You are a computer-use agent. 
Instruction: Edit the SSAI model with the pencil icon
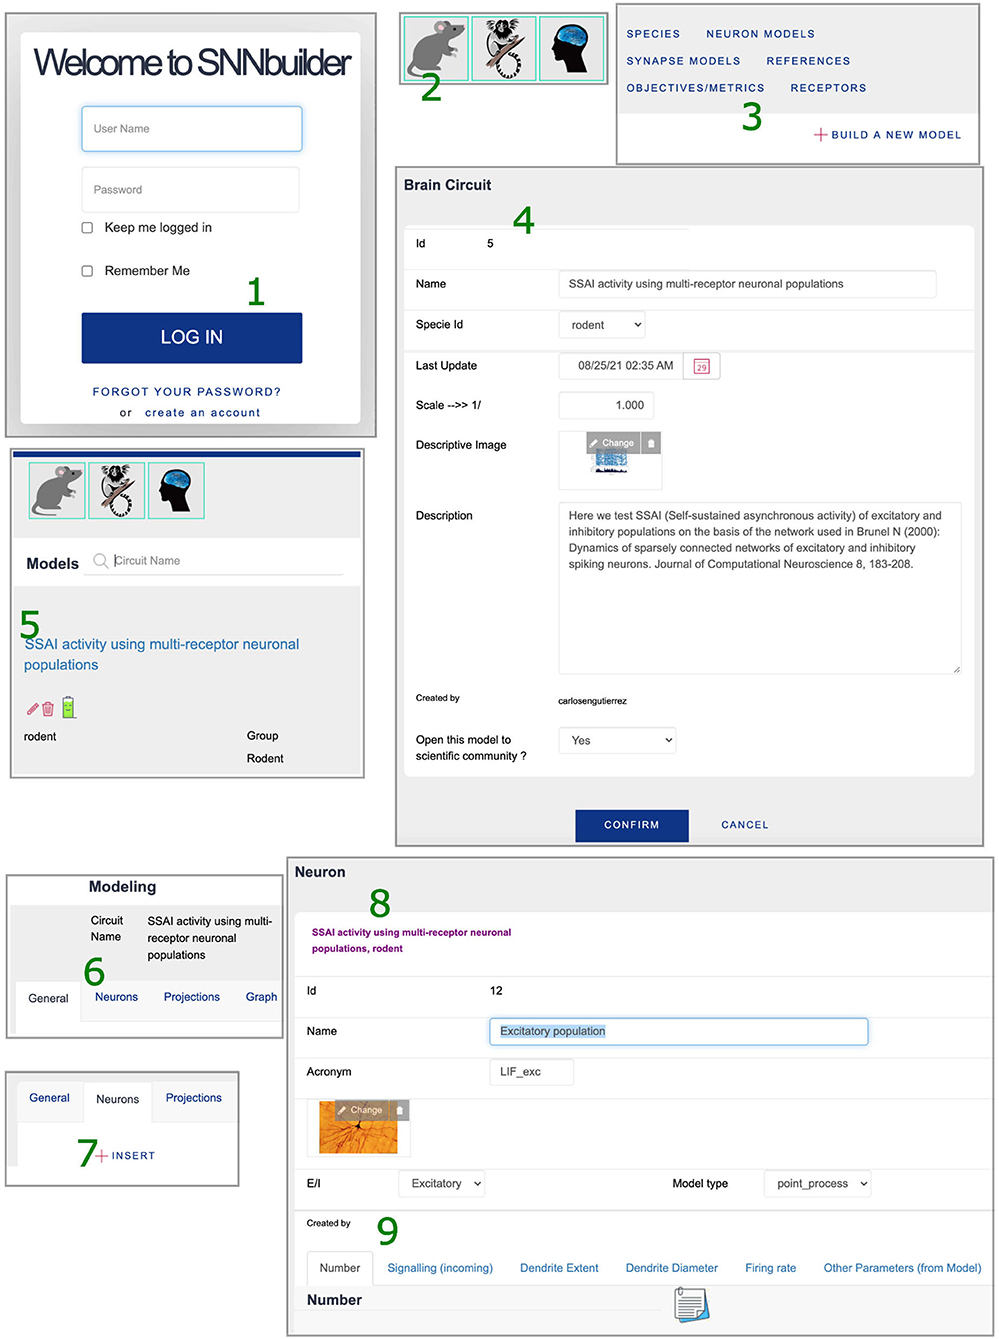click(x=32, y=709)
